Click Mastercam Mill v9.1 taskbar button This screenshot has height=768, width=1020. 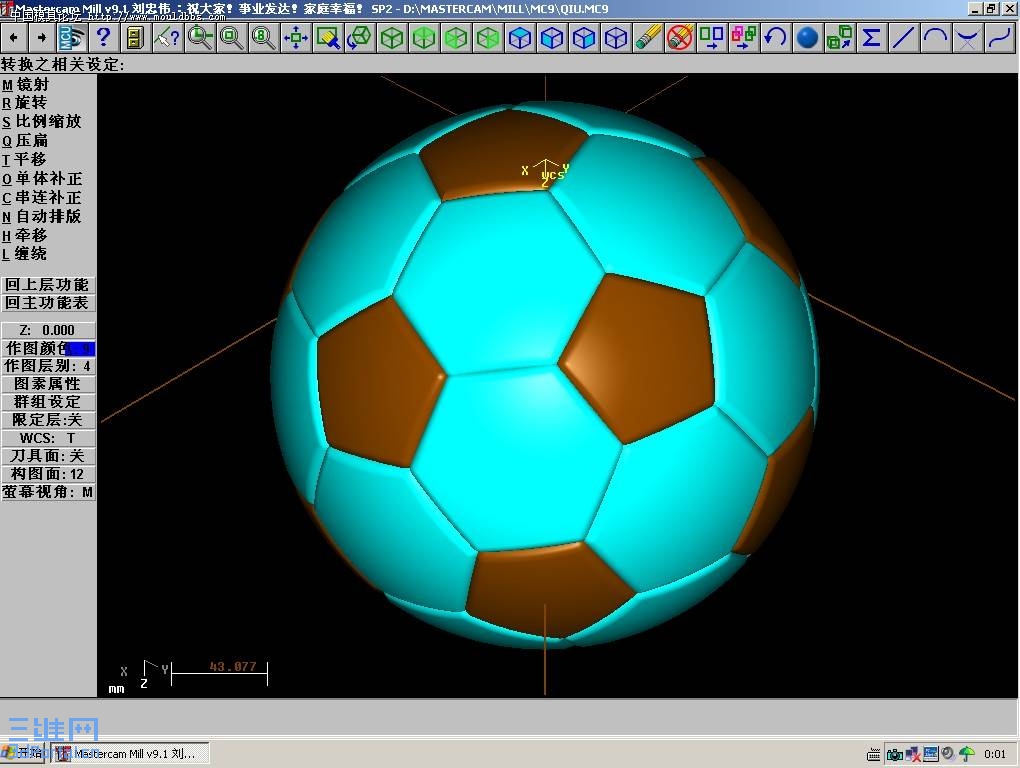click(x=130, y=754)
